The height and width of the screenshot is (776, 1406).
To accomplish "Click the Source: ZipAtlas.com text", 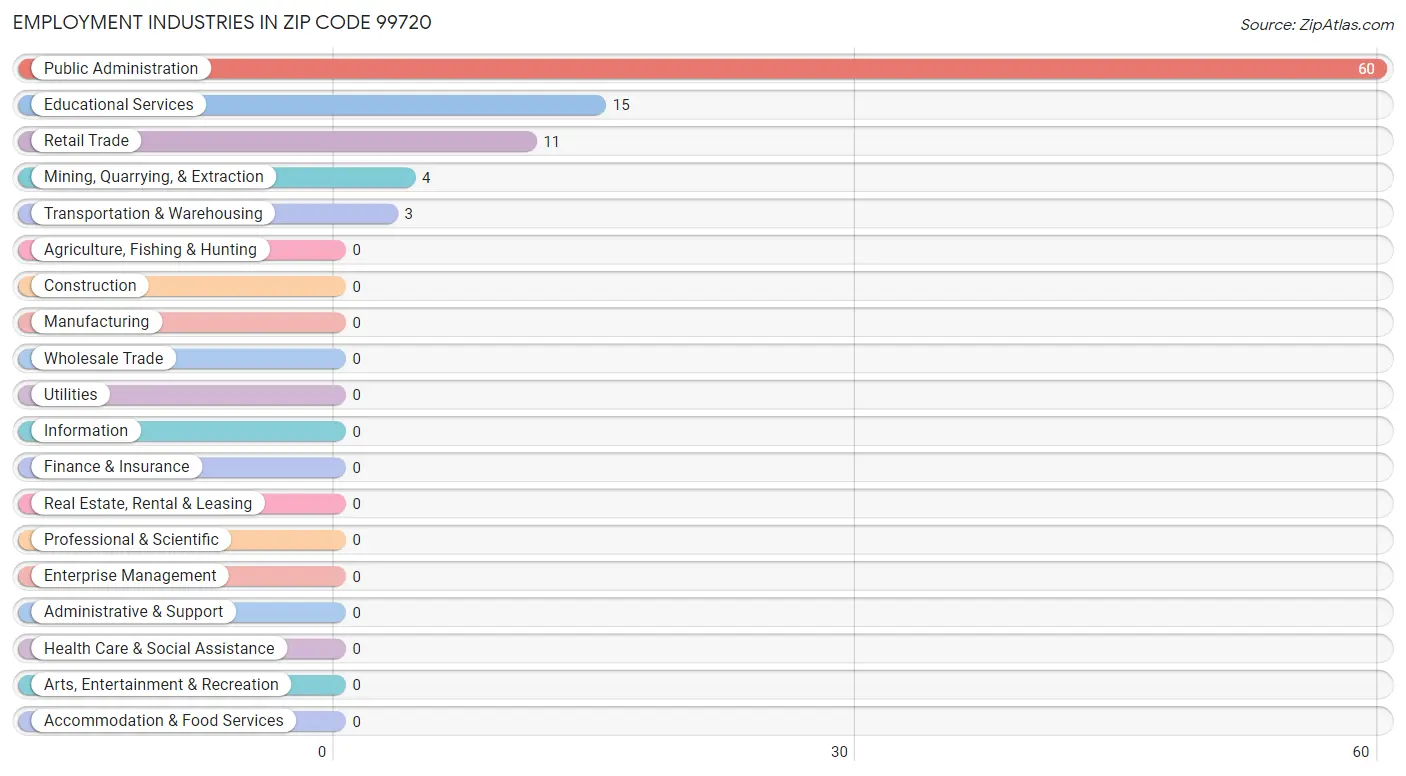I will click(1317, 25).
